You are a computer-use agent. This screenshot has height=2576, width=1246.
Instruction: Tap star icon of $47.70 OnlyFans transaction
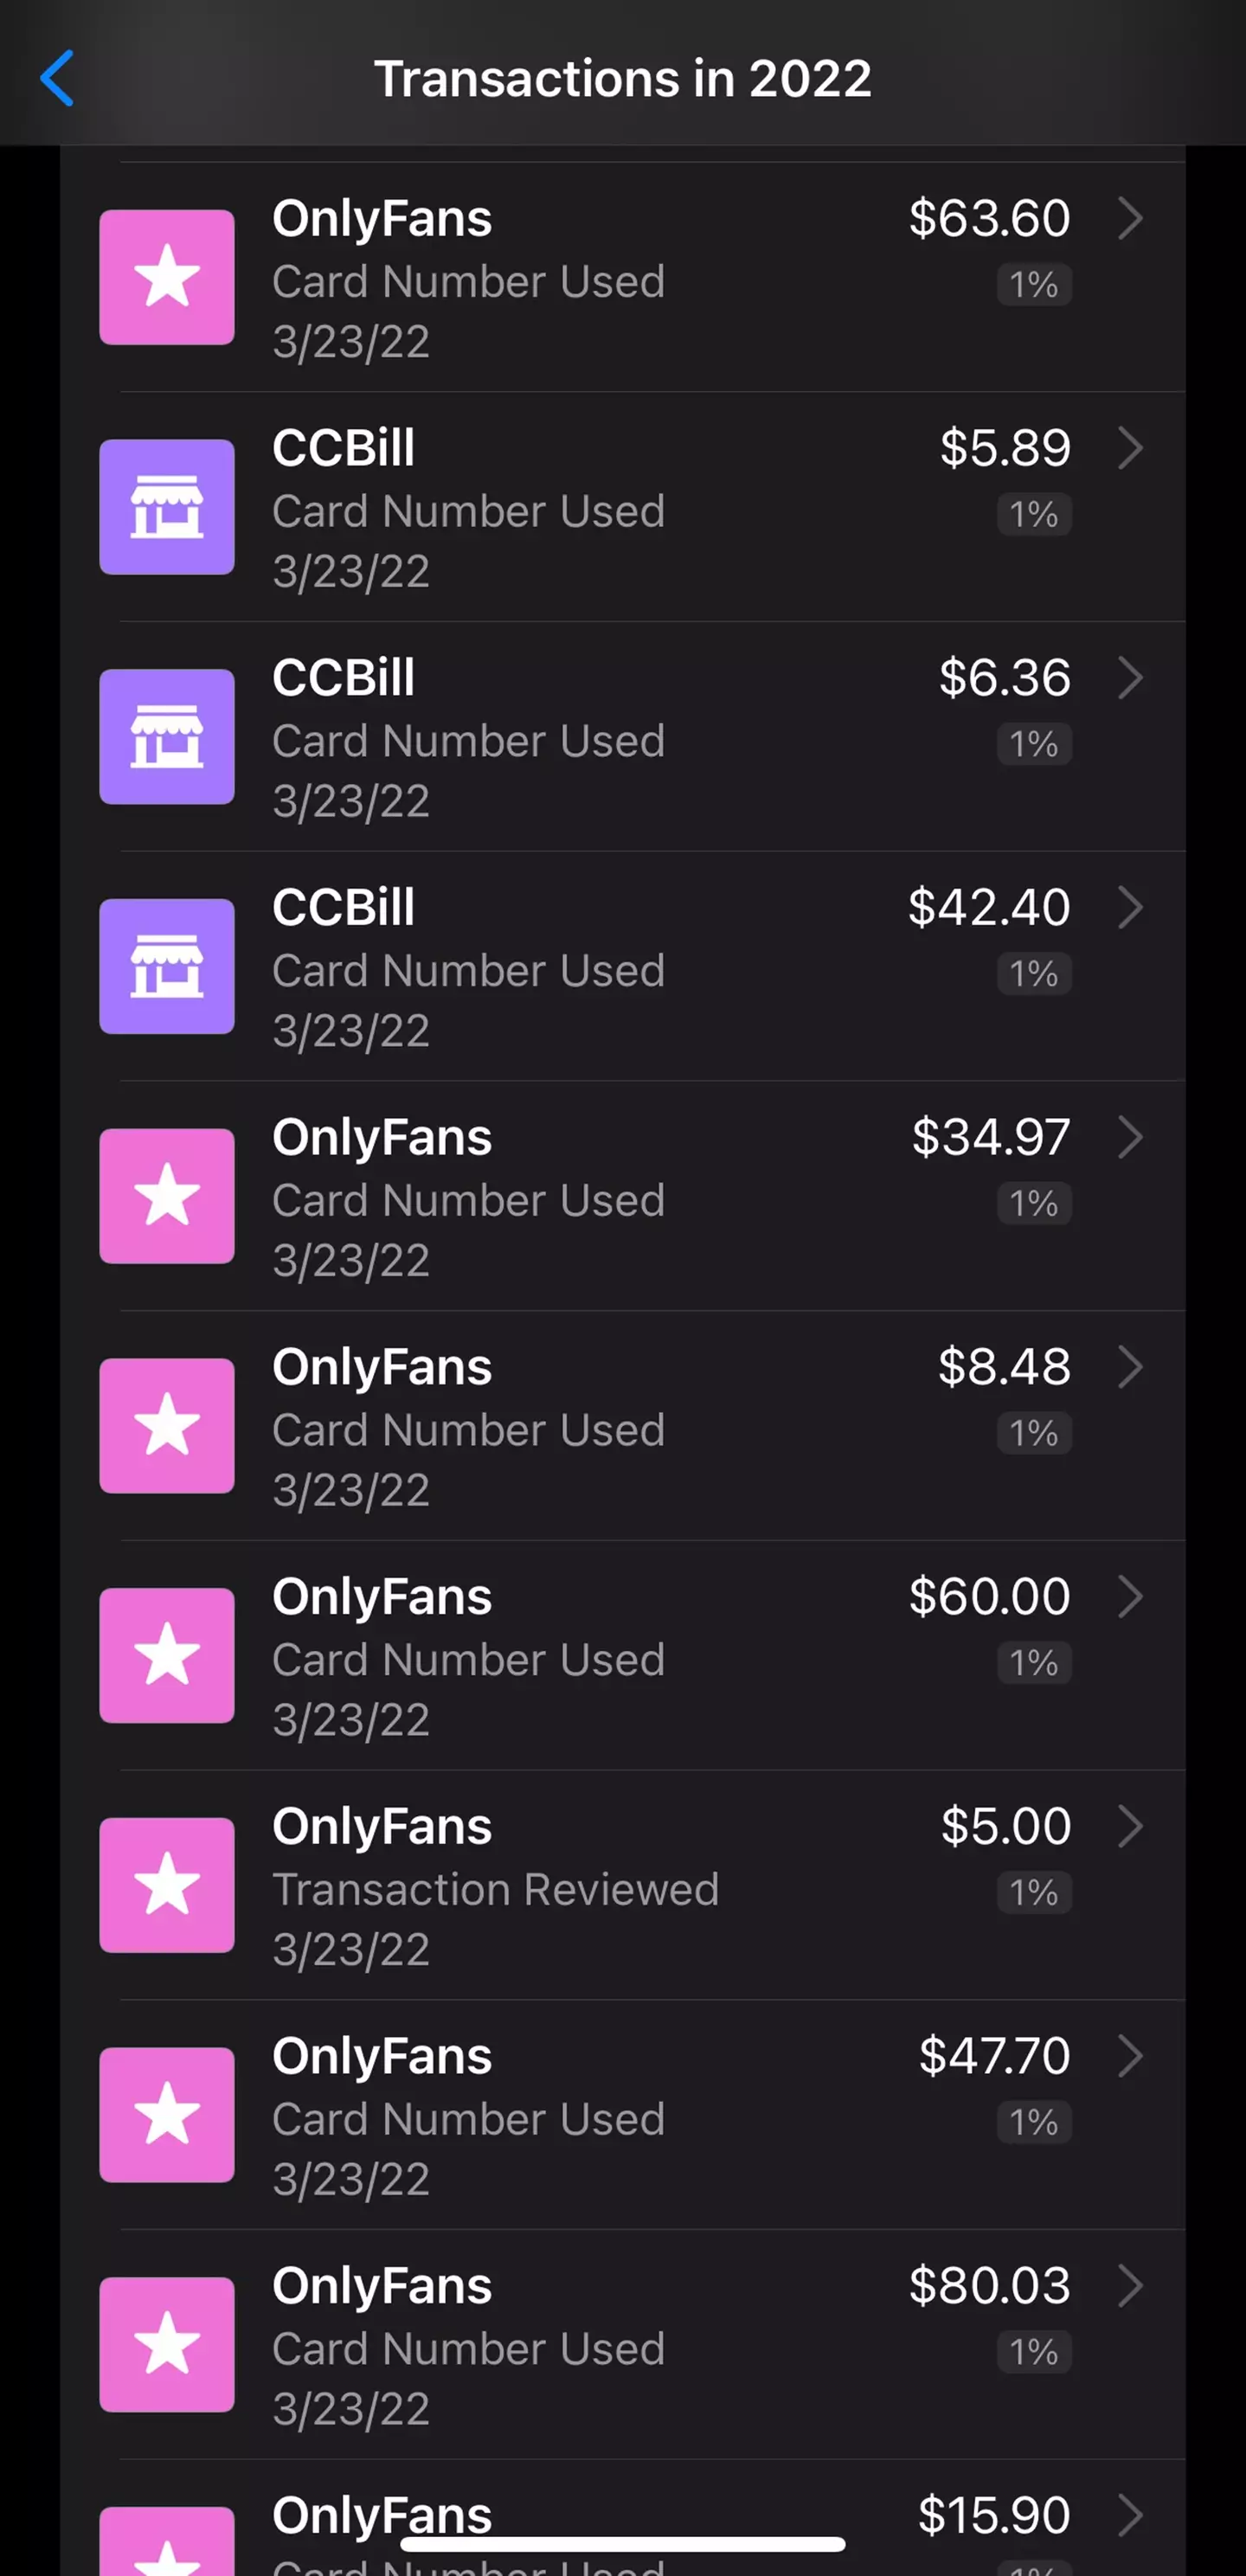click(x=167, y=2115)
